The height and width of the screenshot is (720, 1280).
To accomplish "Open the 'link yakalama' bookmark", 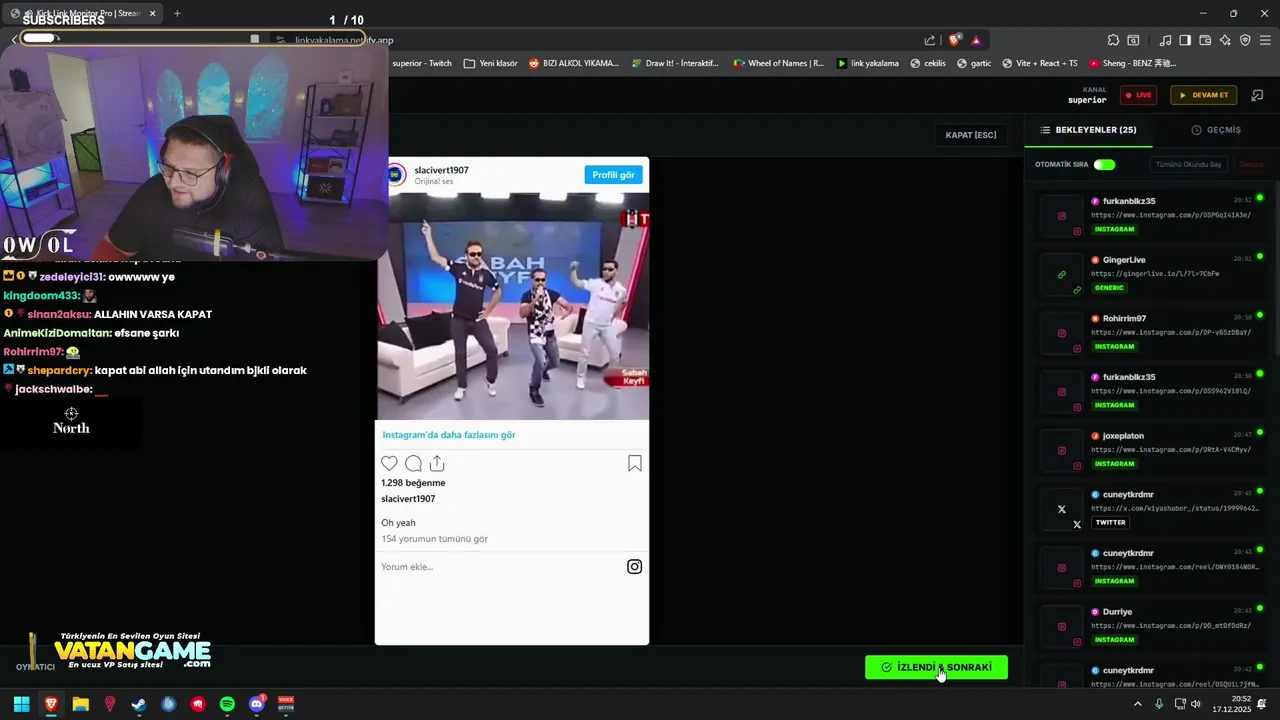I will click(x=867, y=63).
